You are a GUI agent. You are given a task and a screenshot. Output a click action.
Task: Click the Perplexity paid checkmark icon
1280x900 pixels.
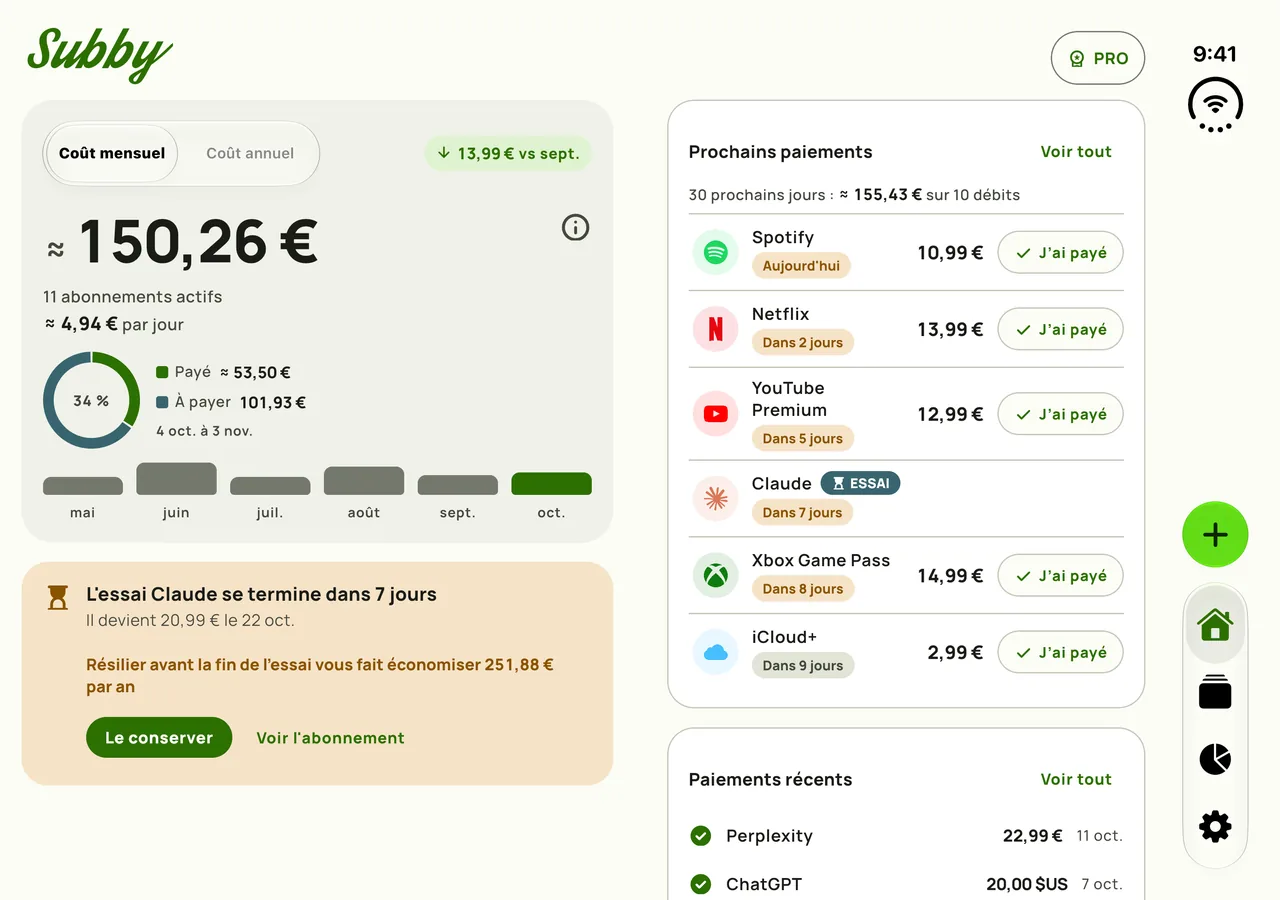(x=701, y=836)
